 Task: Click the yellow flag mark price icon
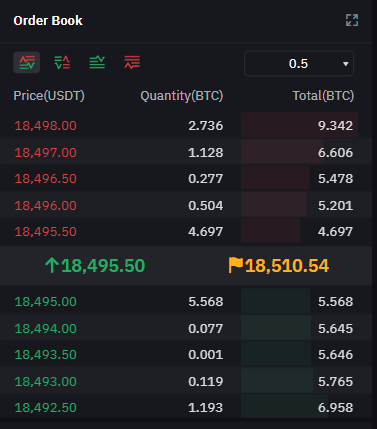click(x=235, y=265)
